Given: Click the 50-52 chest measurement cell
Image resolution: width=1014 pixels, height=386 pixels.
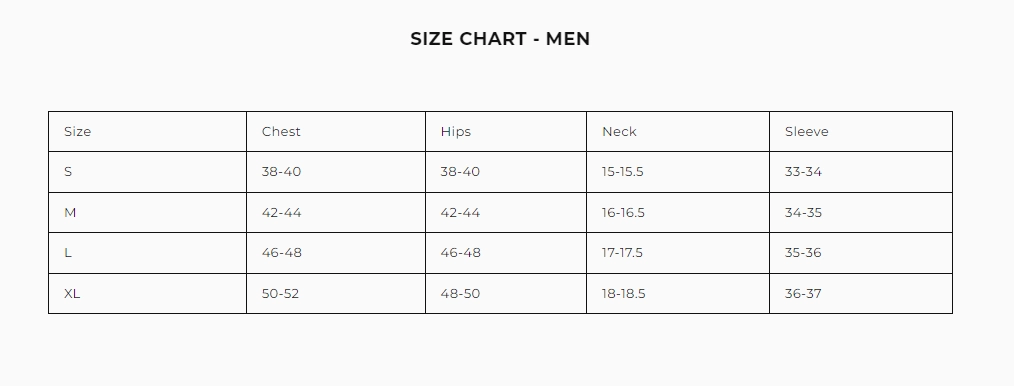Looking at the screenshot, I should 336,294.
